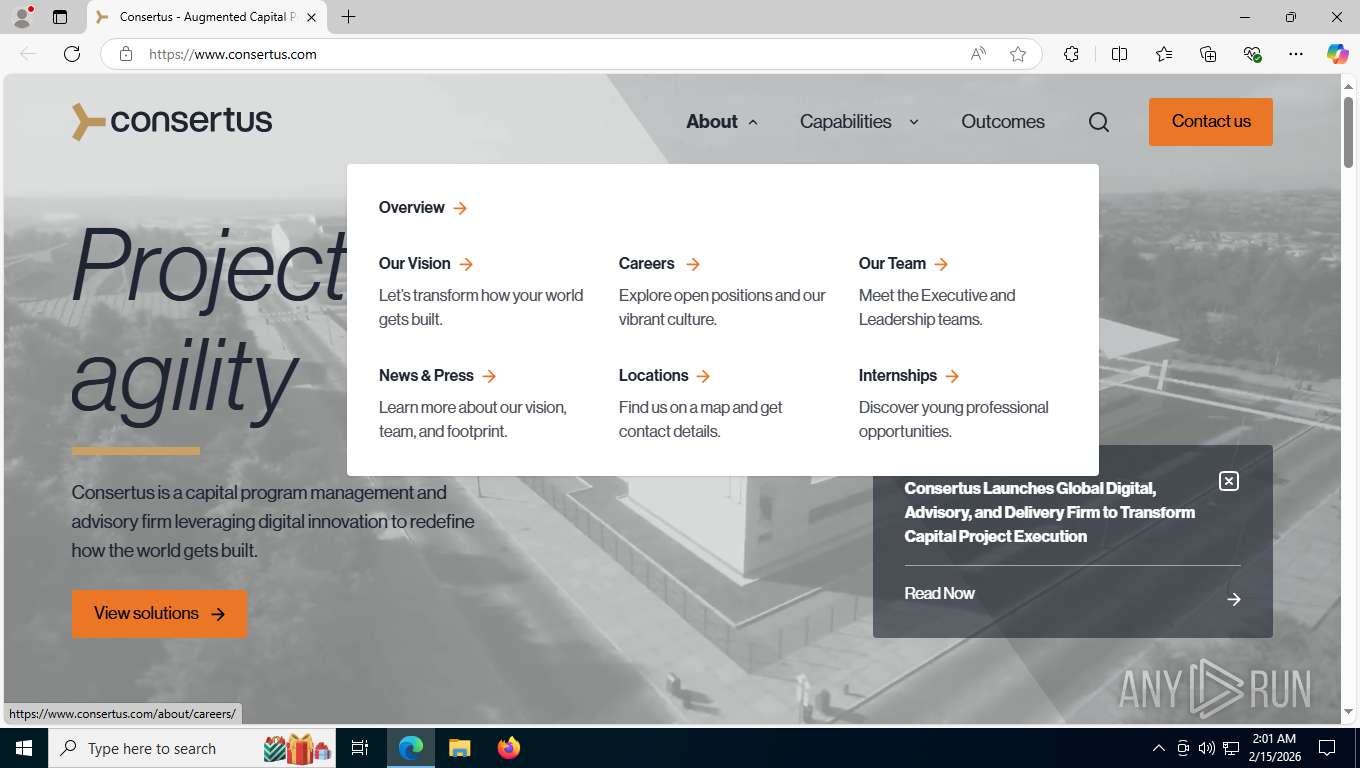Click the Consertus logo

point(172,121)
